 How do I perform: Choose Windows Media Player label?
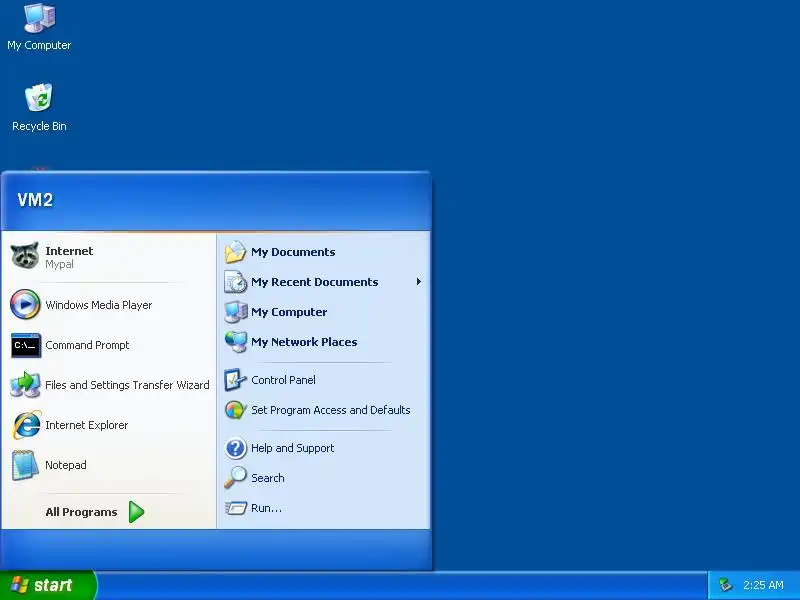98,305
